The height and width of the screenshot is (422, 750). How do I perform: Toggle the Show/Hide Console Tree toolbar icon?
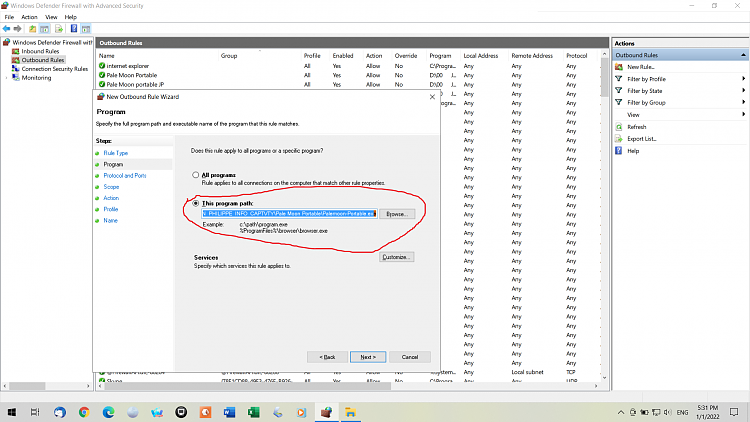pos(44,29)
